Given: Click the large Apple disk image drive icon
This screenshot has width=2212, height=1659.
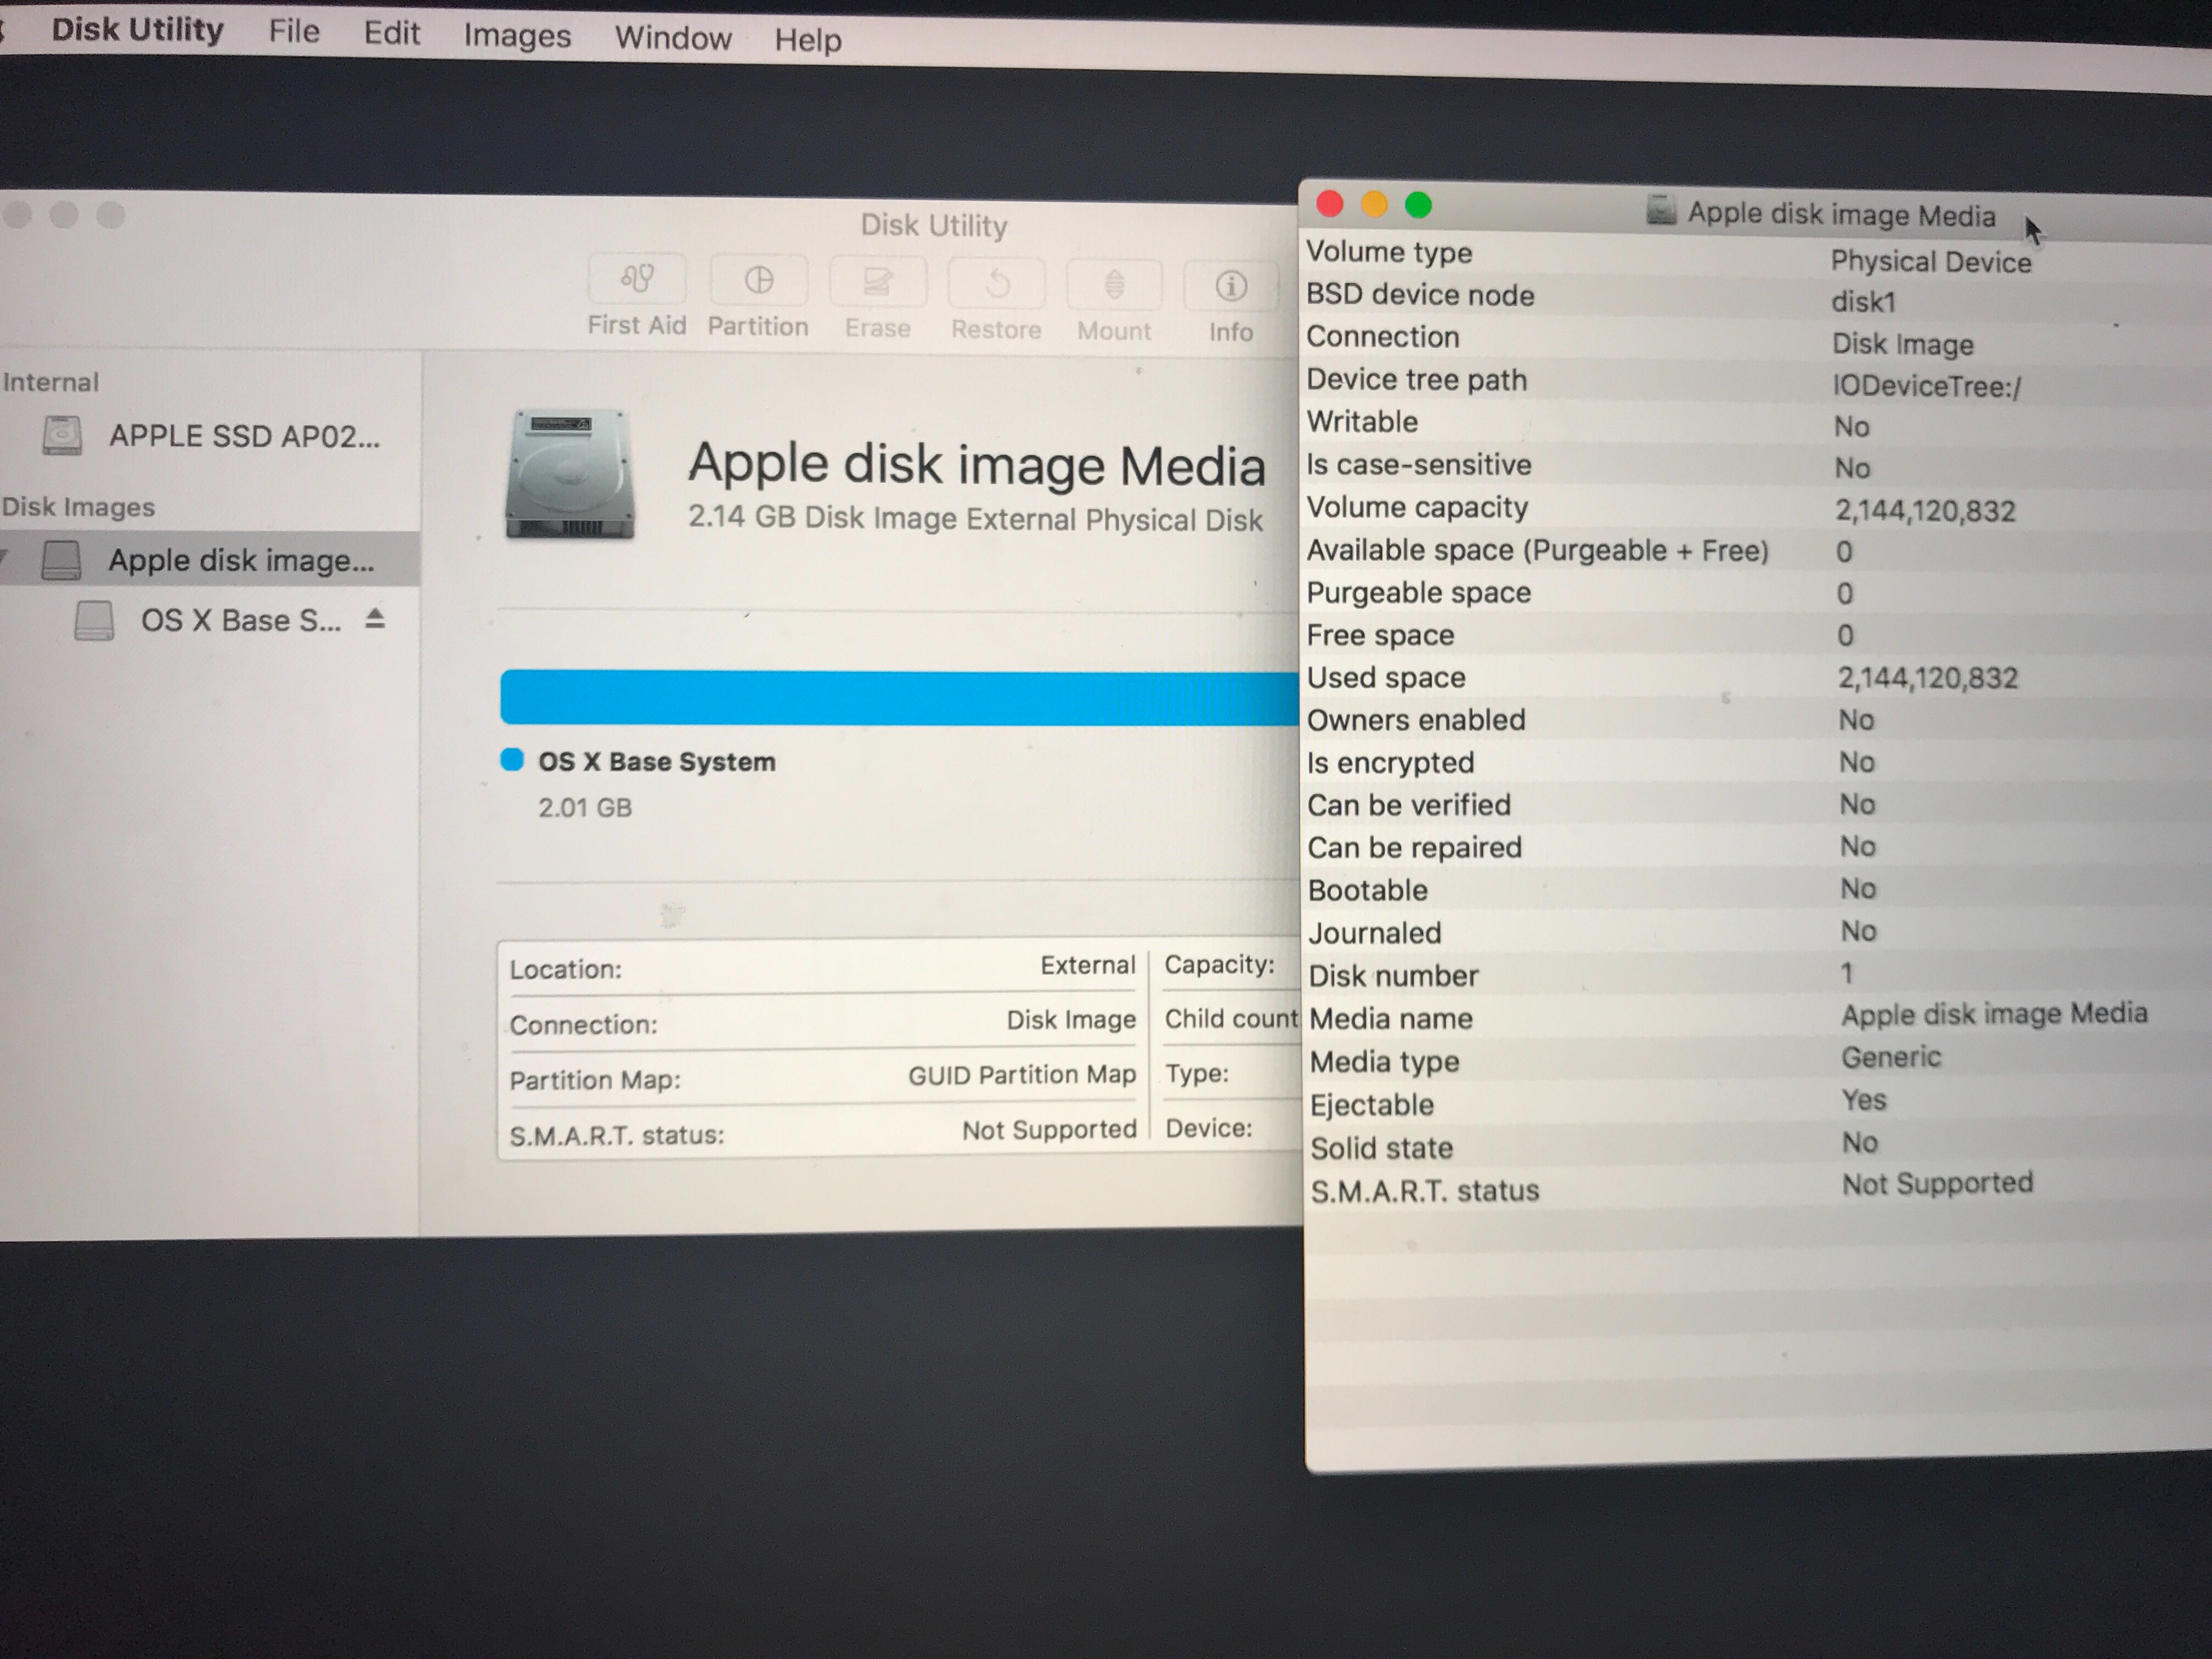Looking at the screenshot, I should click(x=570, y=475).
